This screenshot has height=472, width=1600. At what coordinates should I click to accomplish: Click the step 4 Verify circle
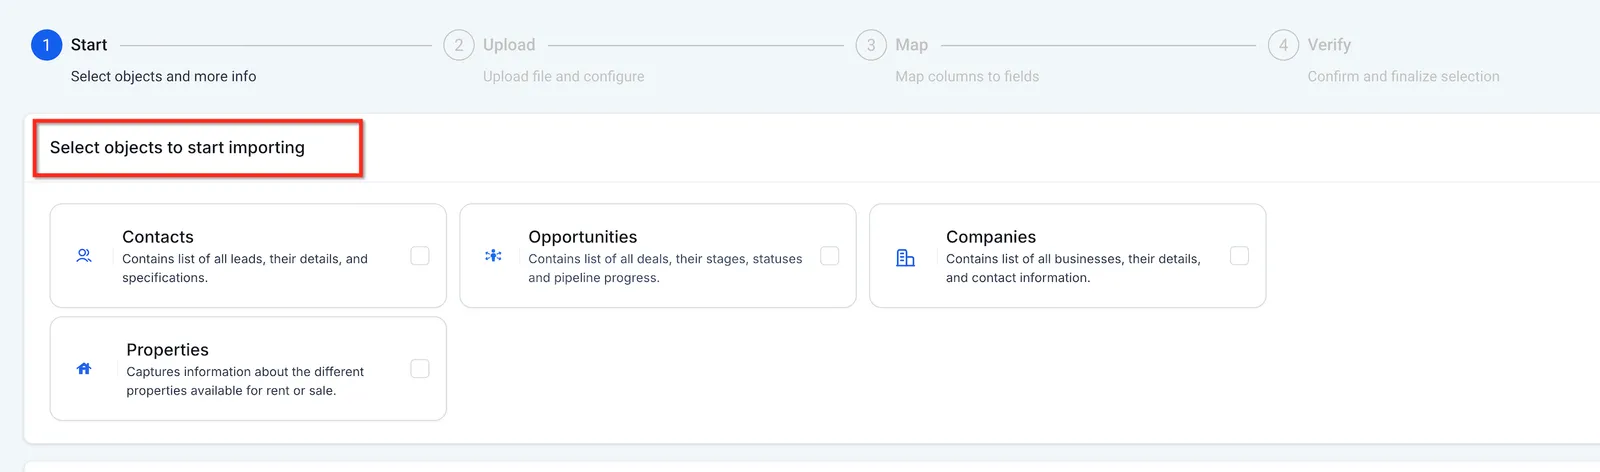[1284, 45]
